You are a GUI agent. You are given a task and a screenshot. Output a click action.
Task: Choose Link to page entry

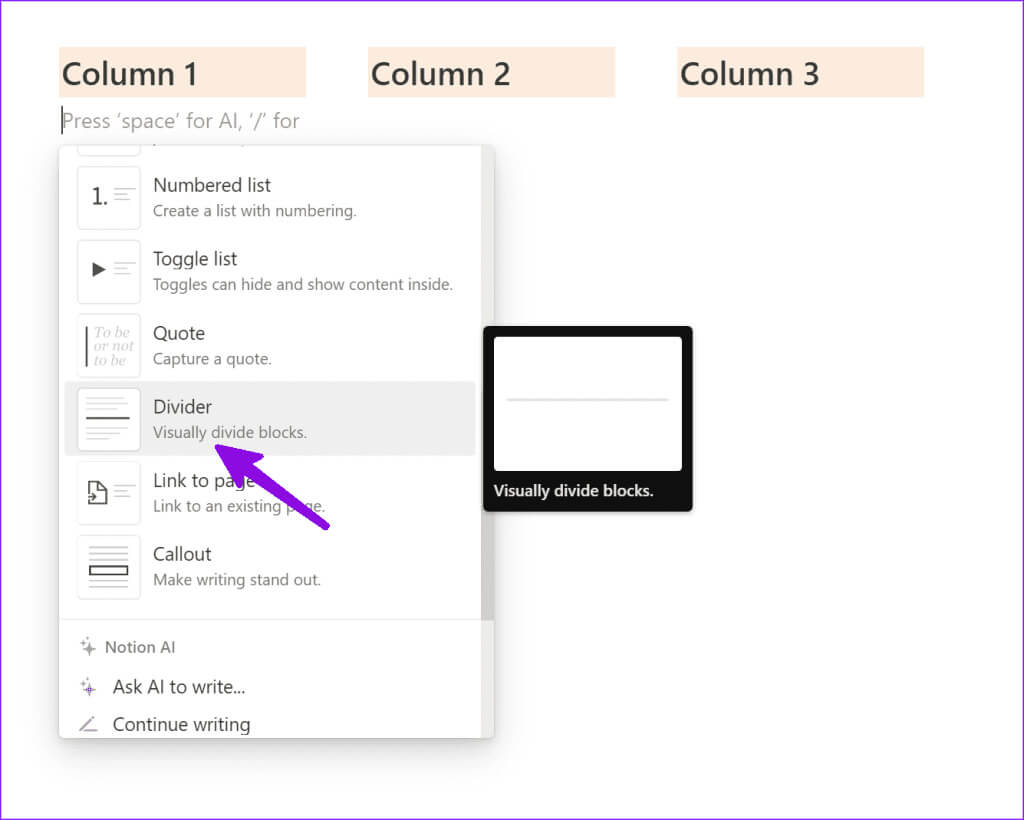[x=270, y=493]
